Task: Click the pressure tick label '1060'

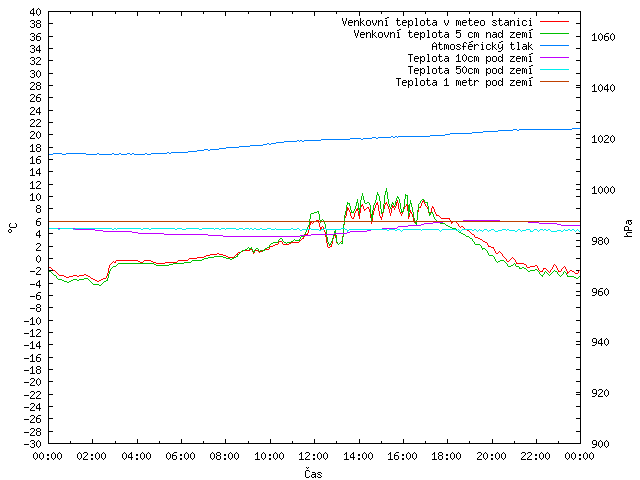Action: coord(603,37)
